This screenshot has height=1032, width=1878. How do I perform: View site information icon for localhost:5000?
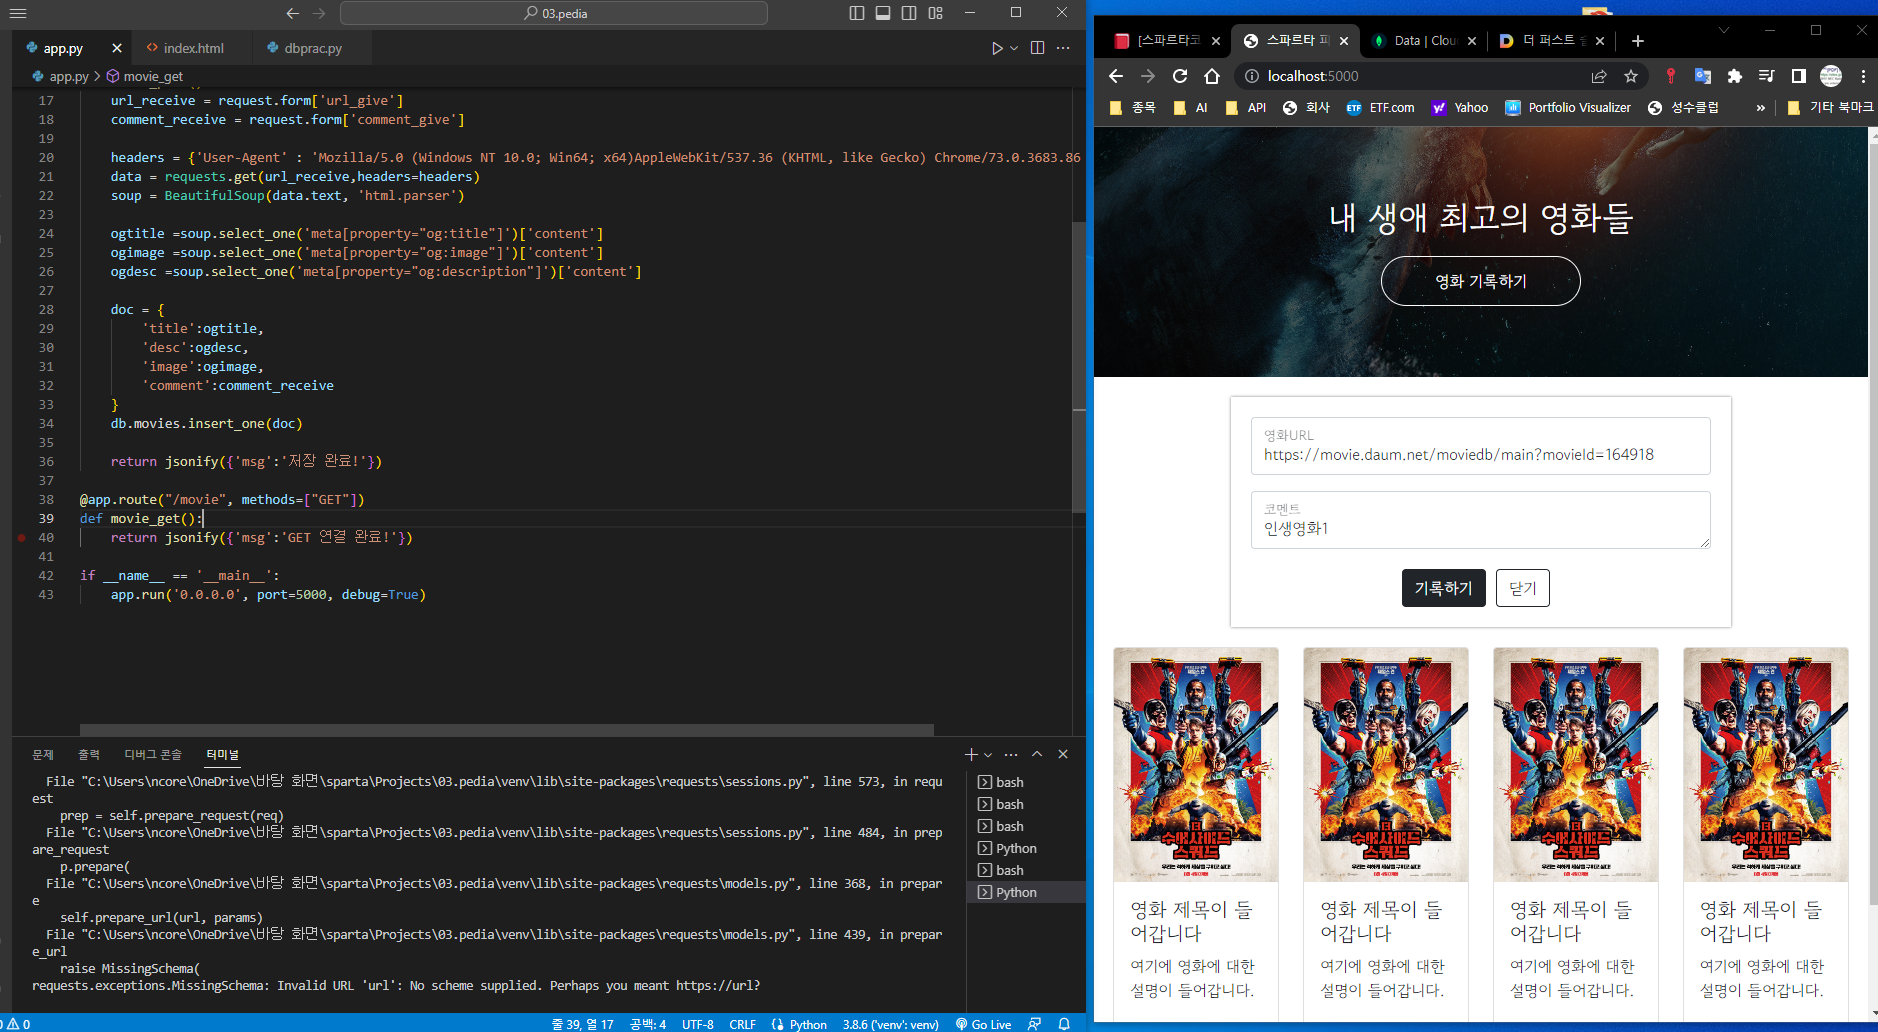tap(1251, 76)
